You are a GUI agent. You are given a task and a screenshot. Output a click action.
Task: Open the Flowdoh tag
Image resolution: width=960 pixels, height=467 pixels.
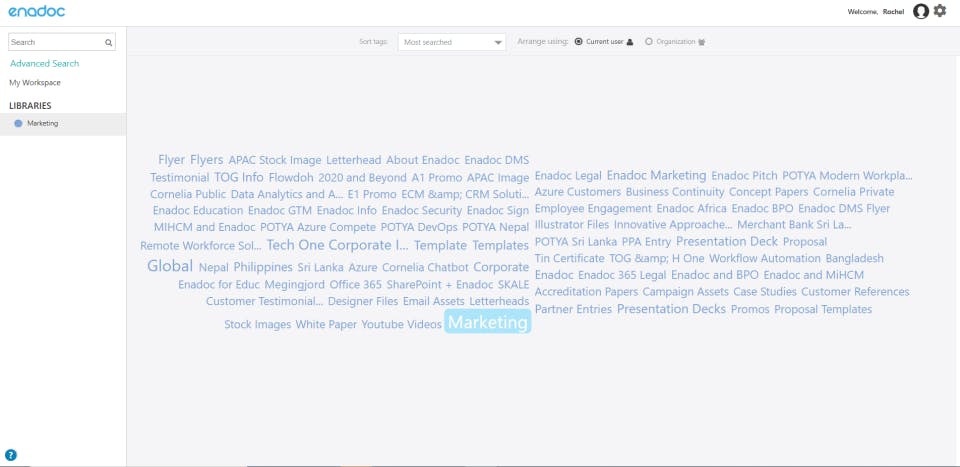[291, 177]
